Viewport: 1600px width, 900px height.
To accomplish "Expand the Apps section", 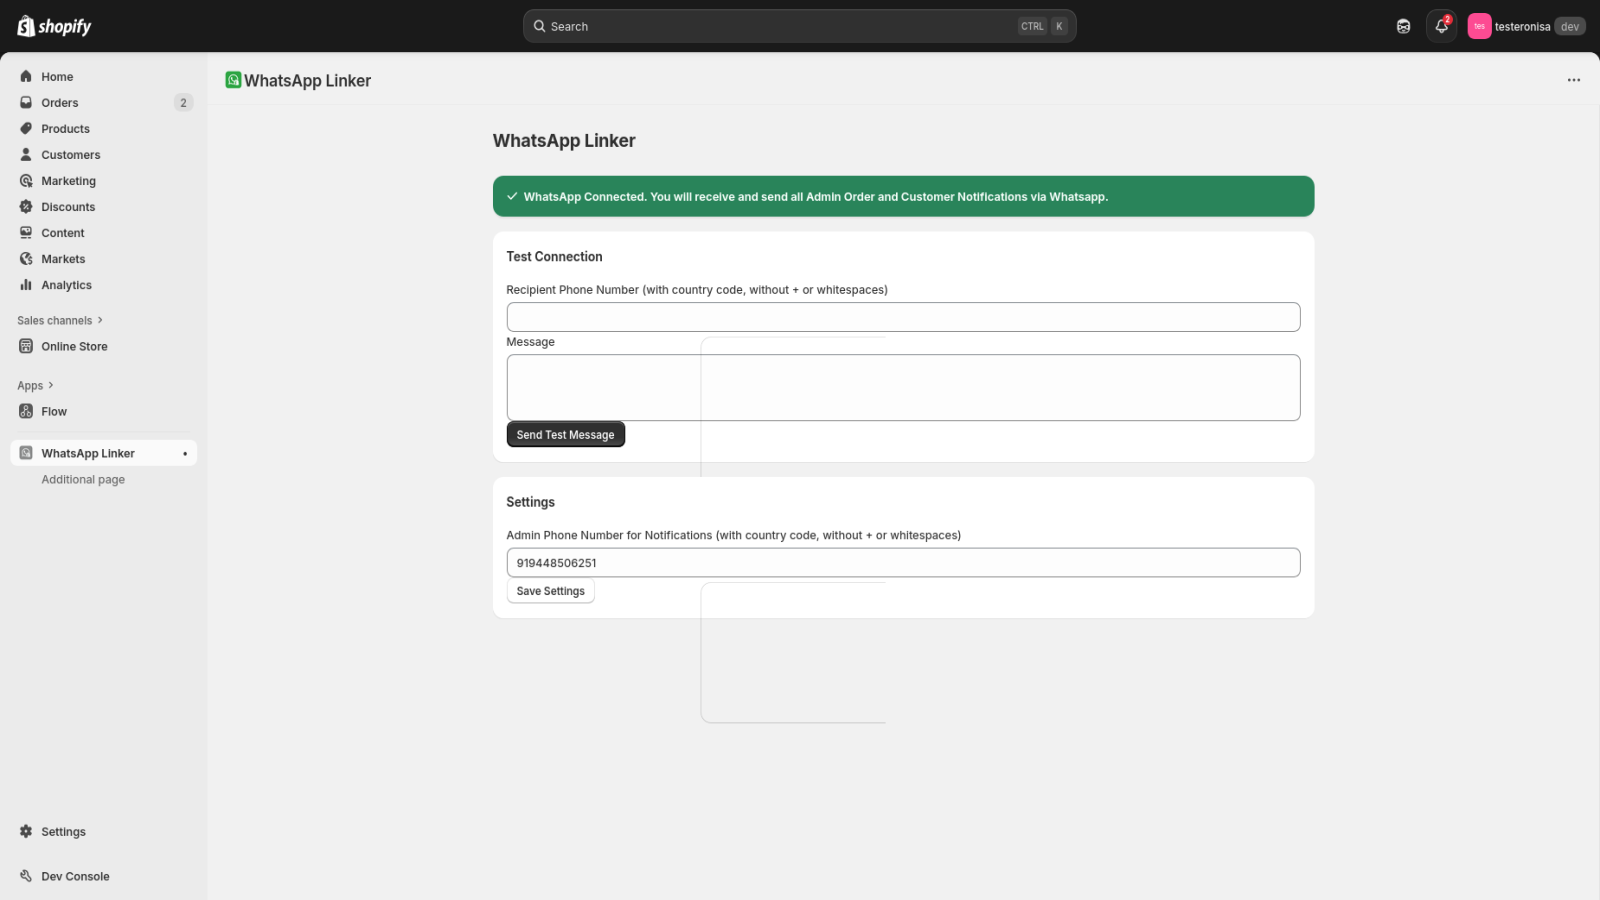I will 36,386.
